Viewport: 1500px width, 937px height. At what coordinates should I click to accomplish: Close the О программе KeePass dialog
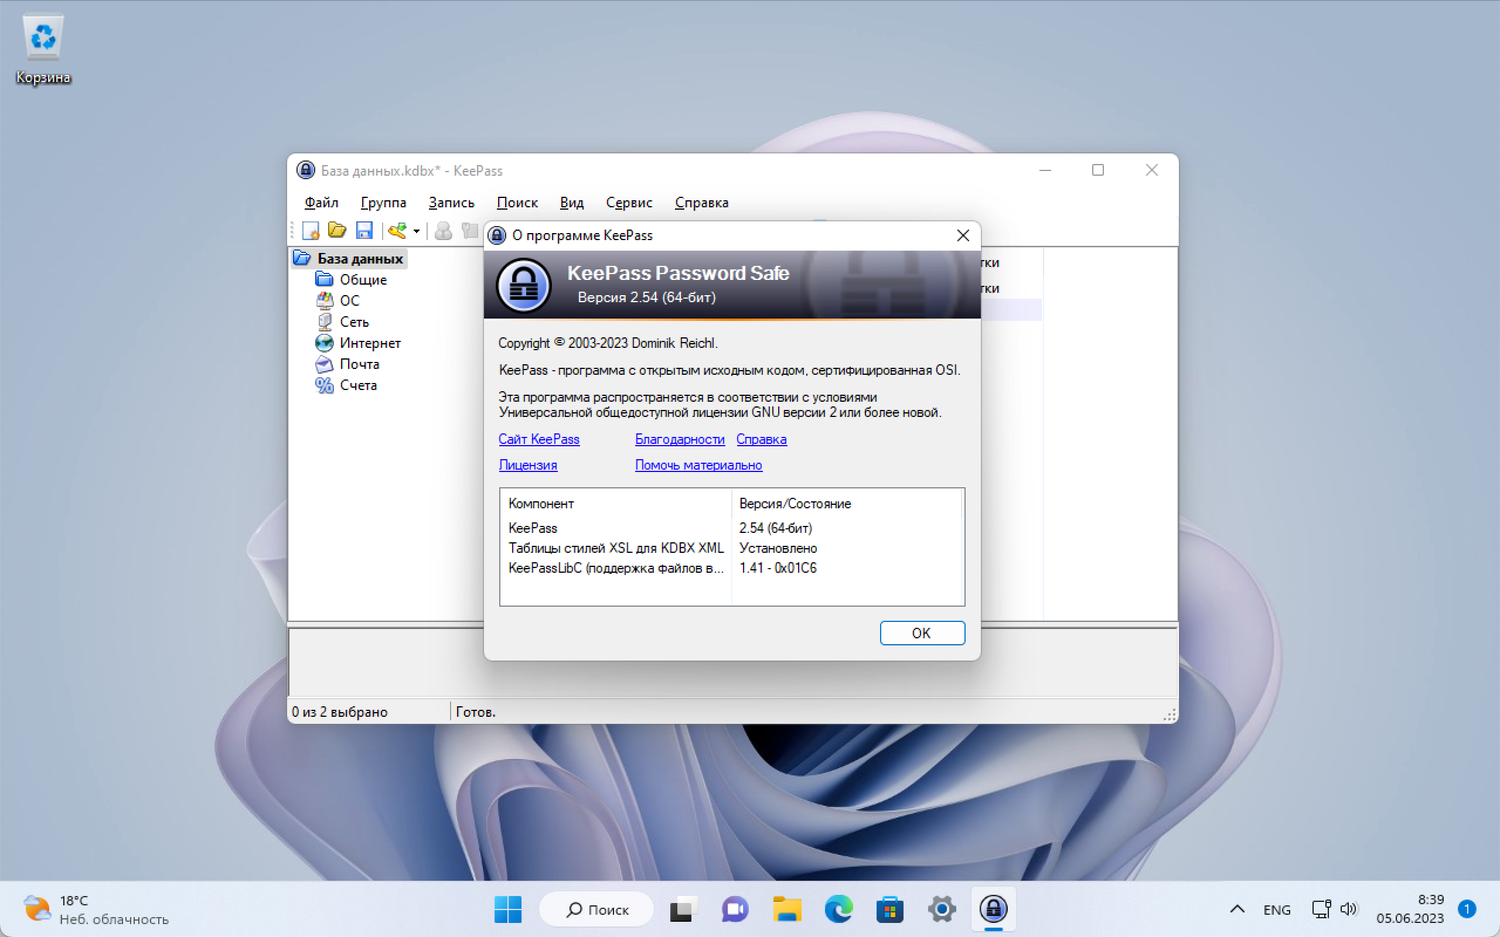coord(963,235)
